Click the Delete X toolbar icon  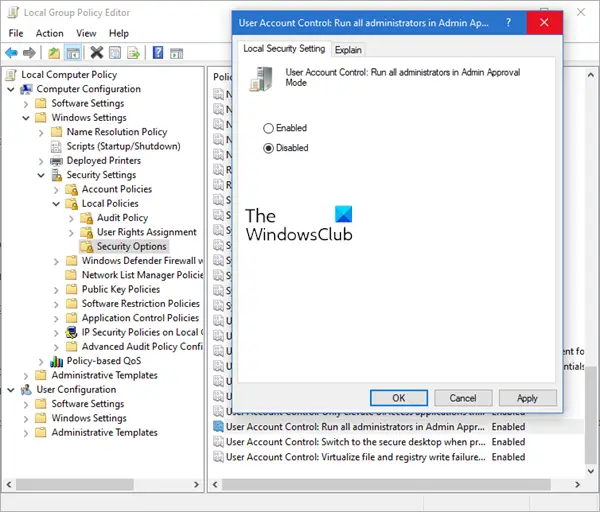[97, 53]
